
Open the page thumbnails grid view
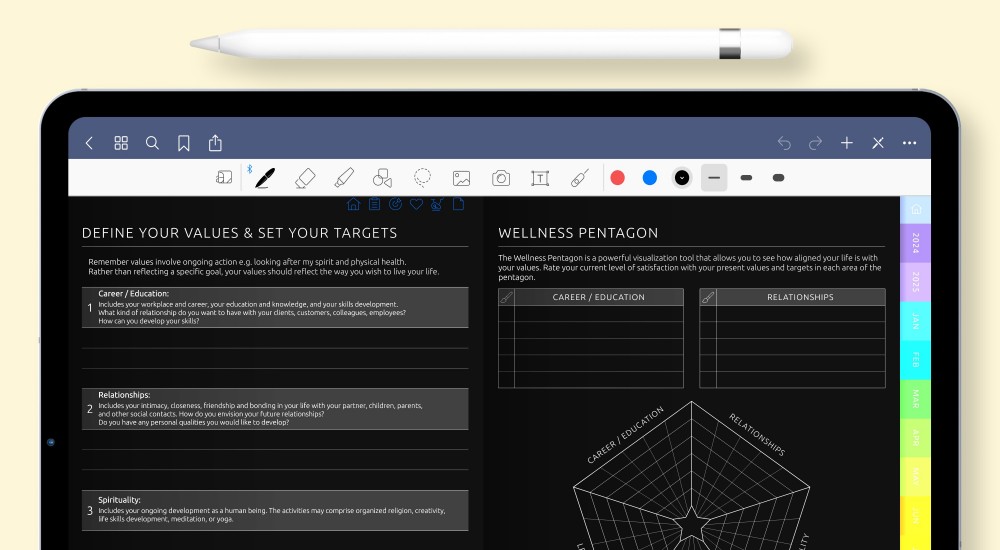[x=121, y=143]
